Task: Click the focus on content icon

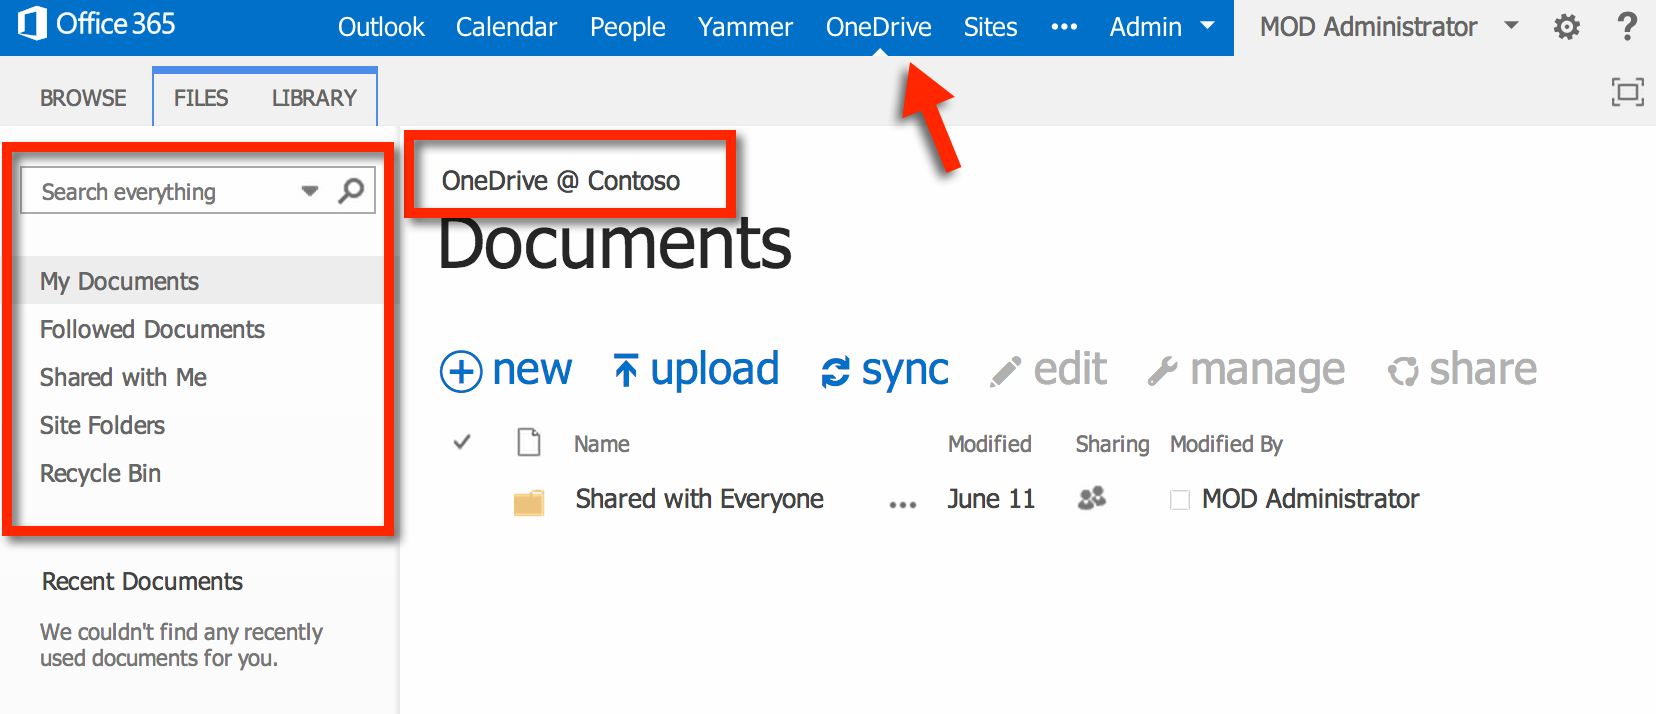Action: [1627, 93]
